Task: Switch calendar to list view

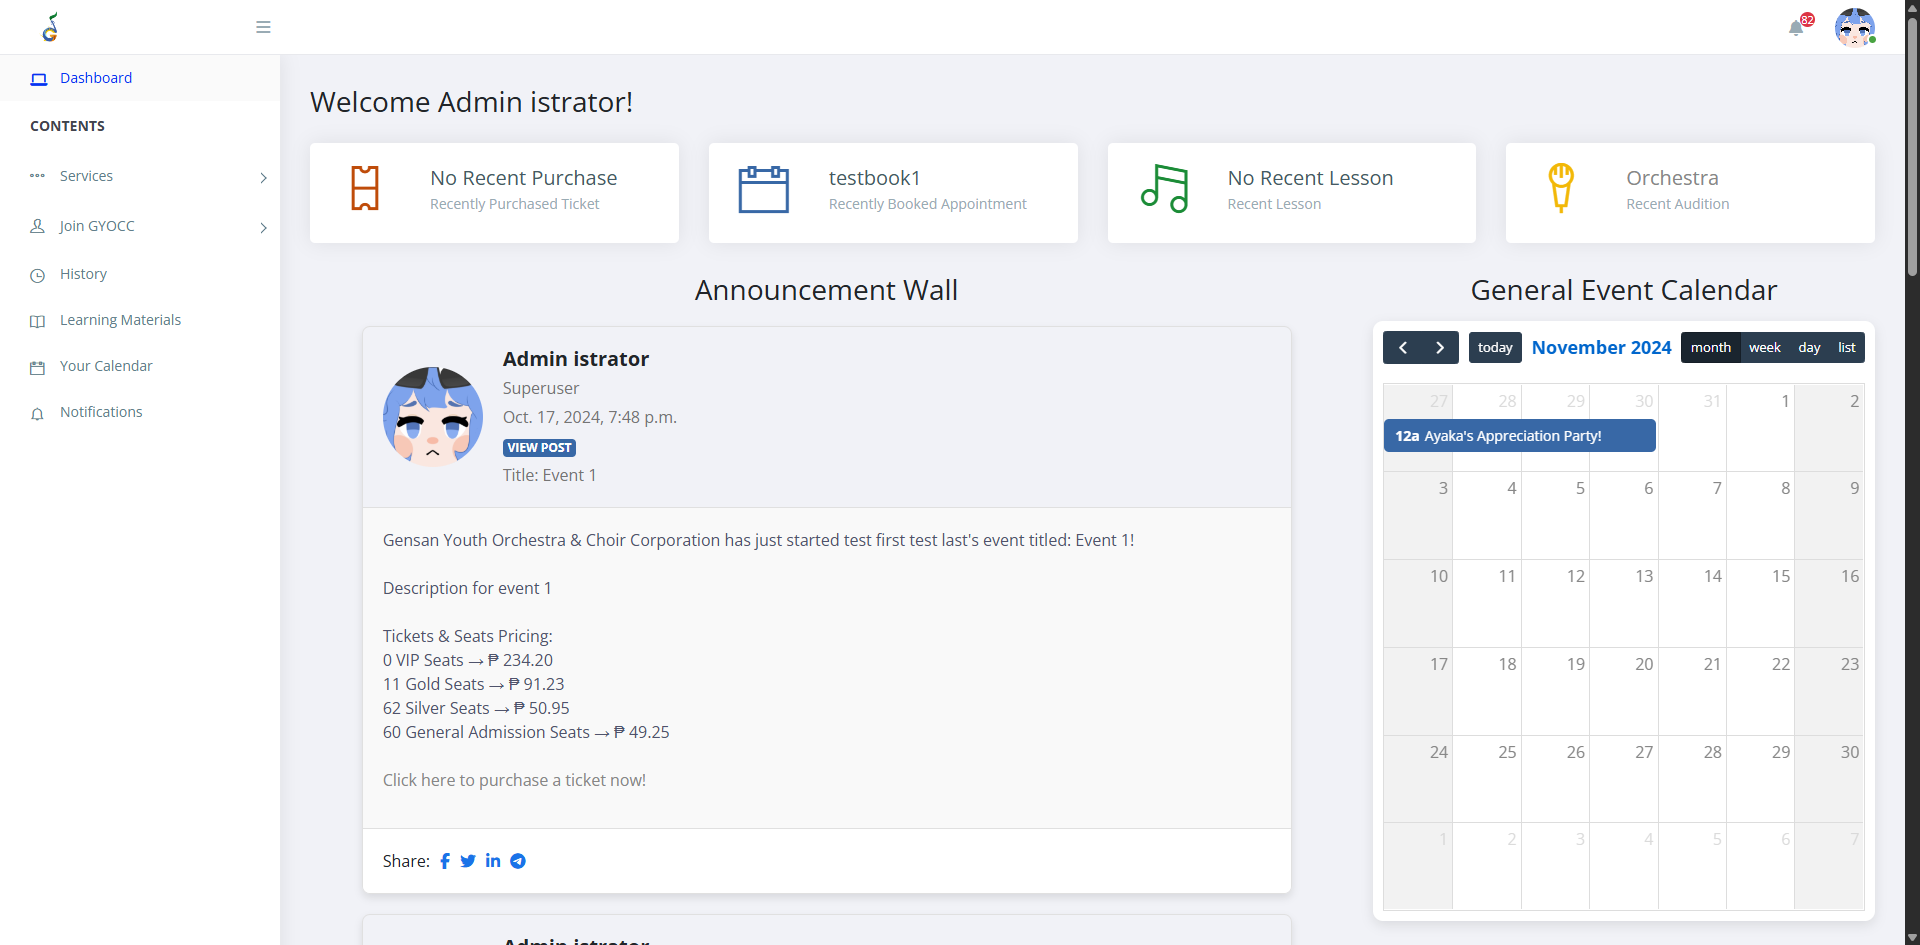Action: click(x=1846, y=348)
